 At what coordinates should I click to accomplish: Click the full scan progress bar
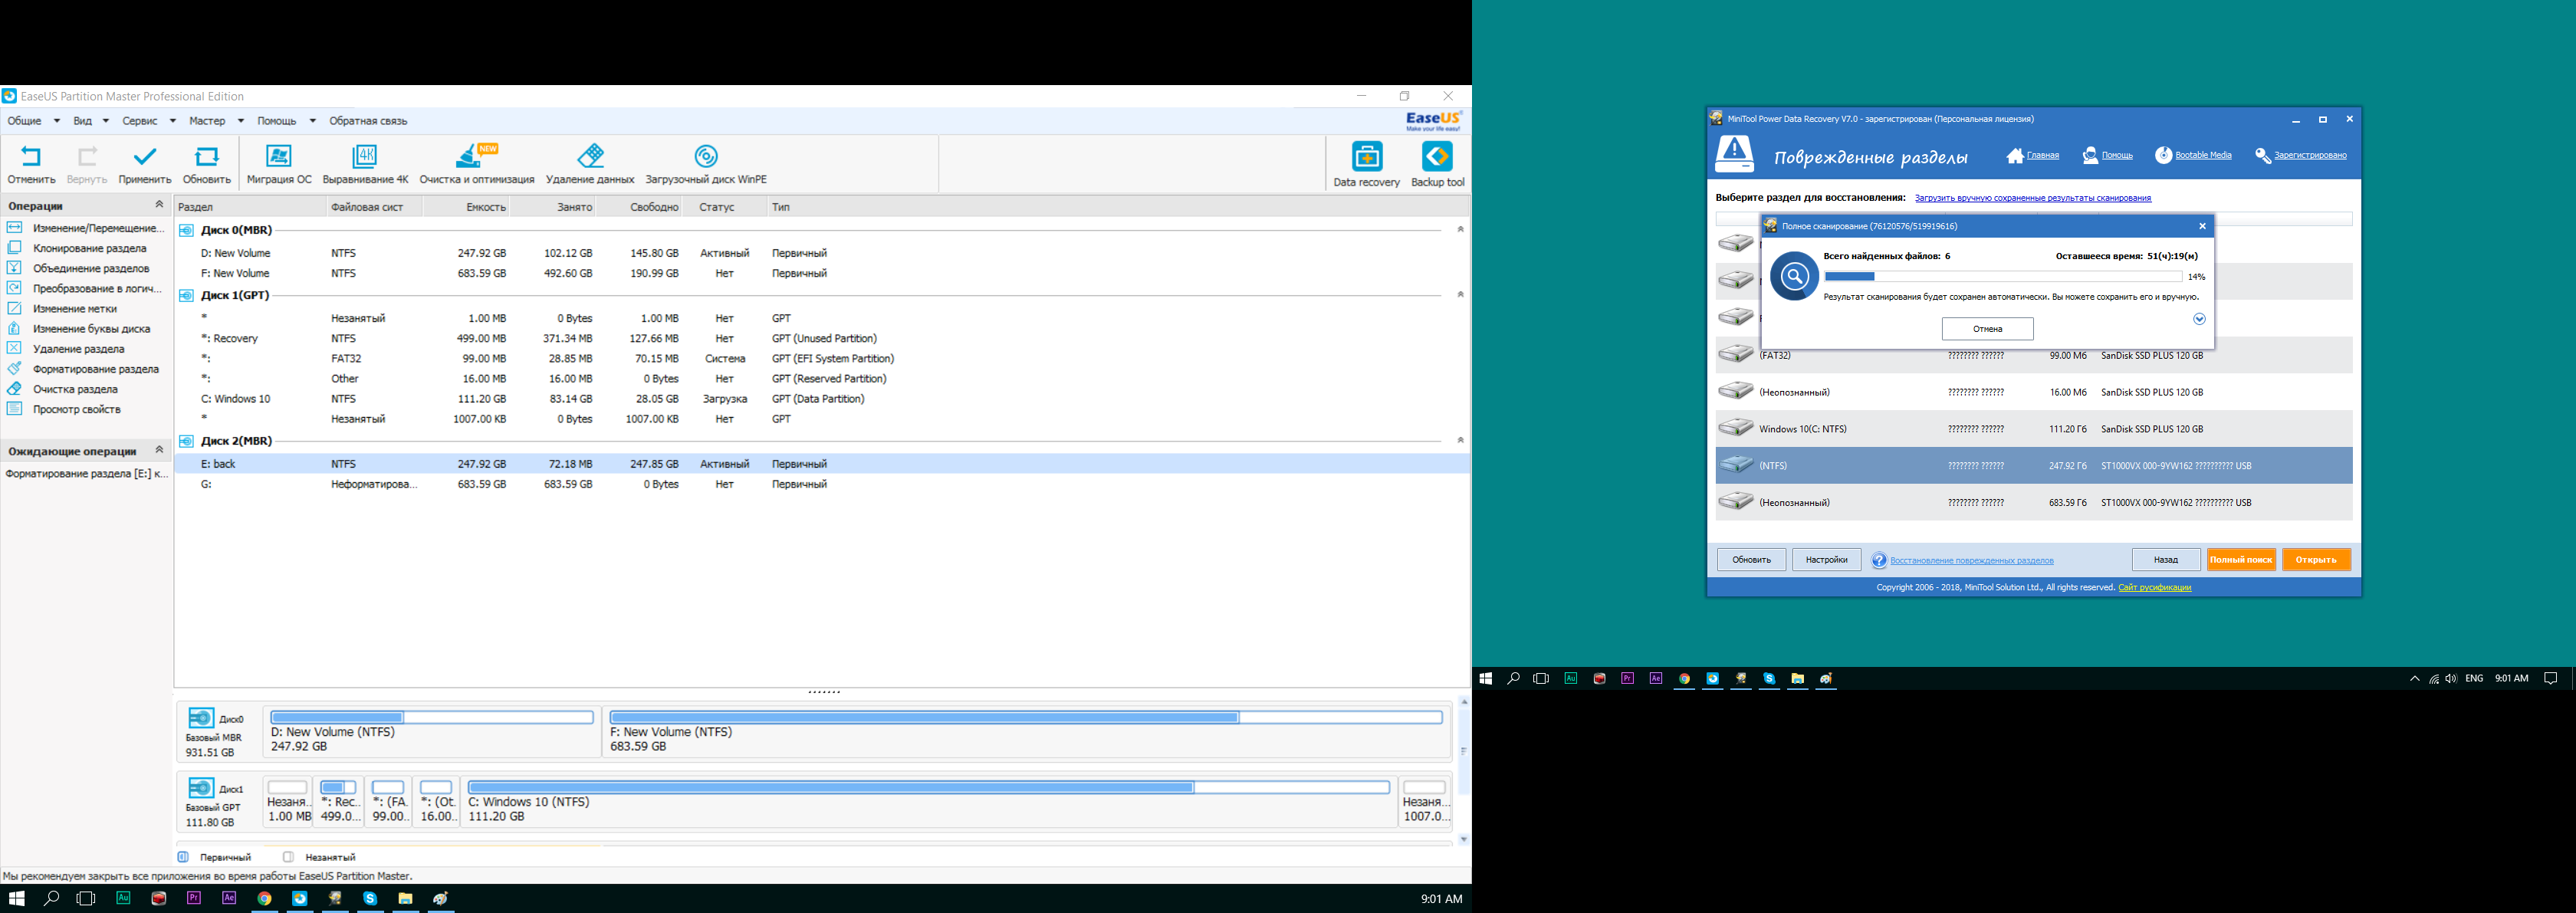point(2003,276)
